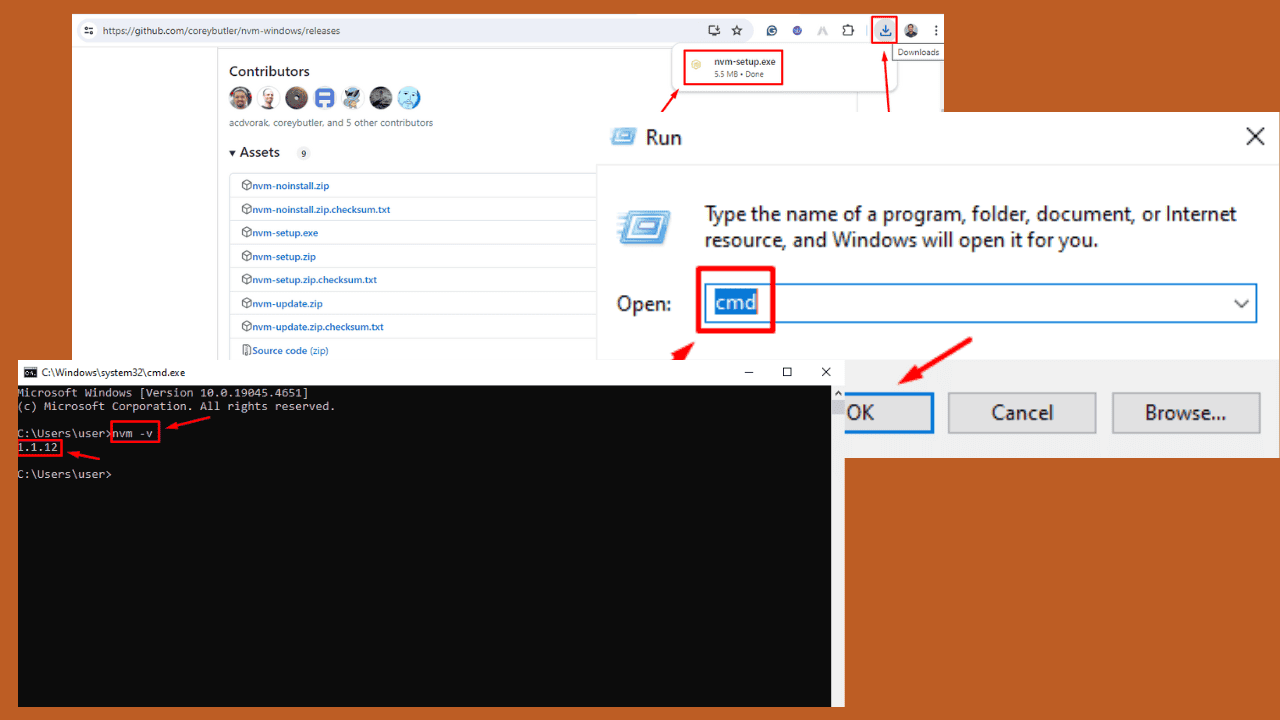Click the '5 other contributors' text
Viewport: 1280px width, 720px height.
pos(389,123)
